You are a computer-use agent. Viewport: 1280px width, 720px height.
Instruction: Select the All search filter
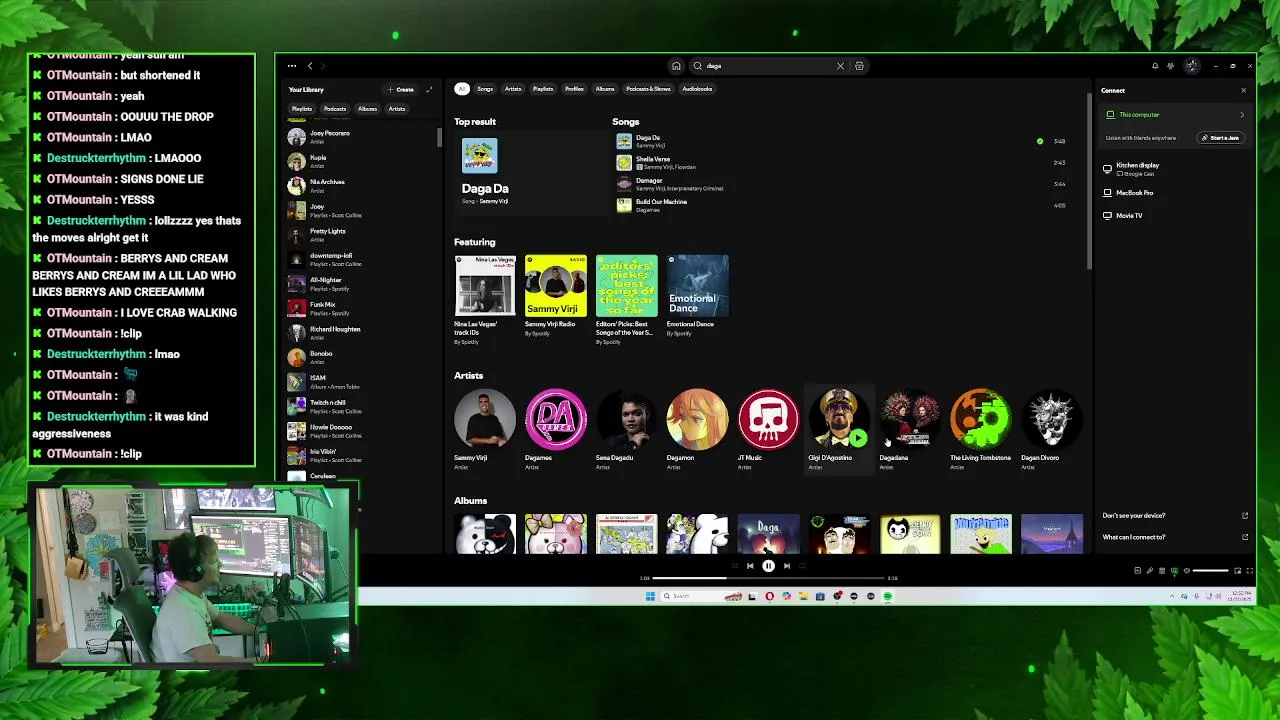point(462,89)
